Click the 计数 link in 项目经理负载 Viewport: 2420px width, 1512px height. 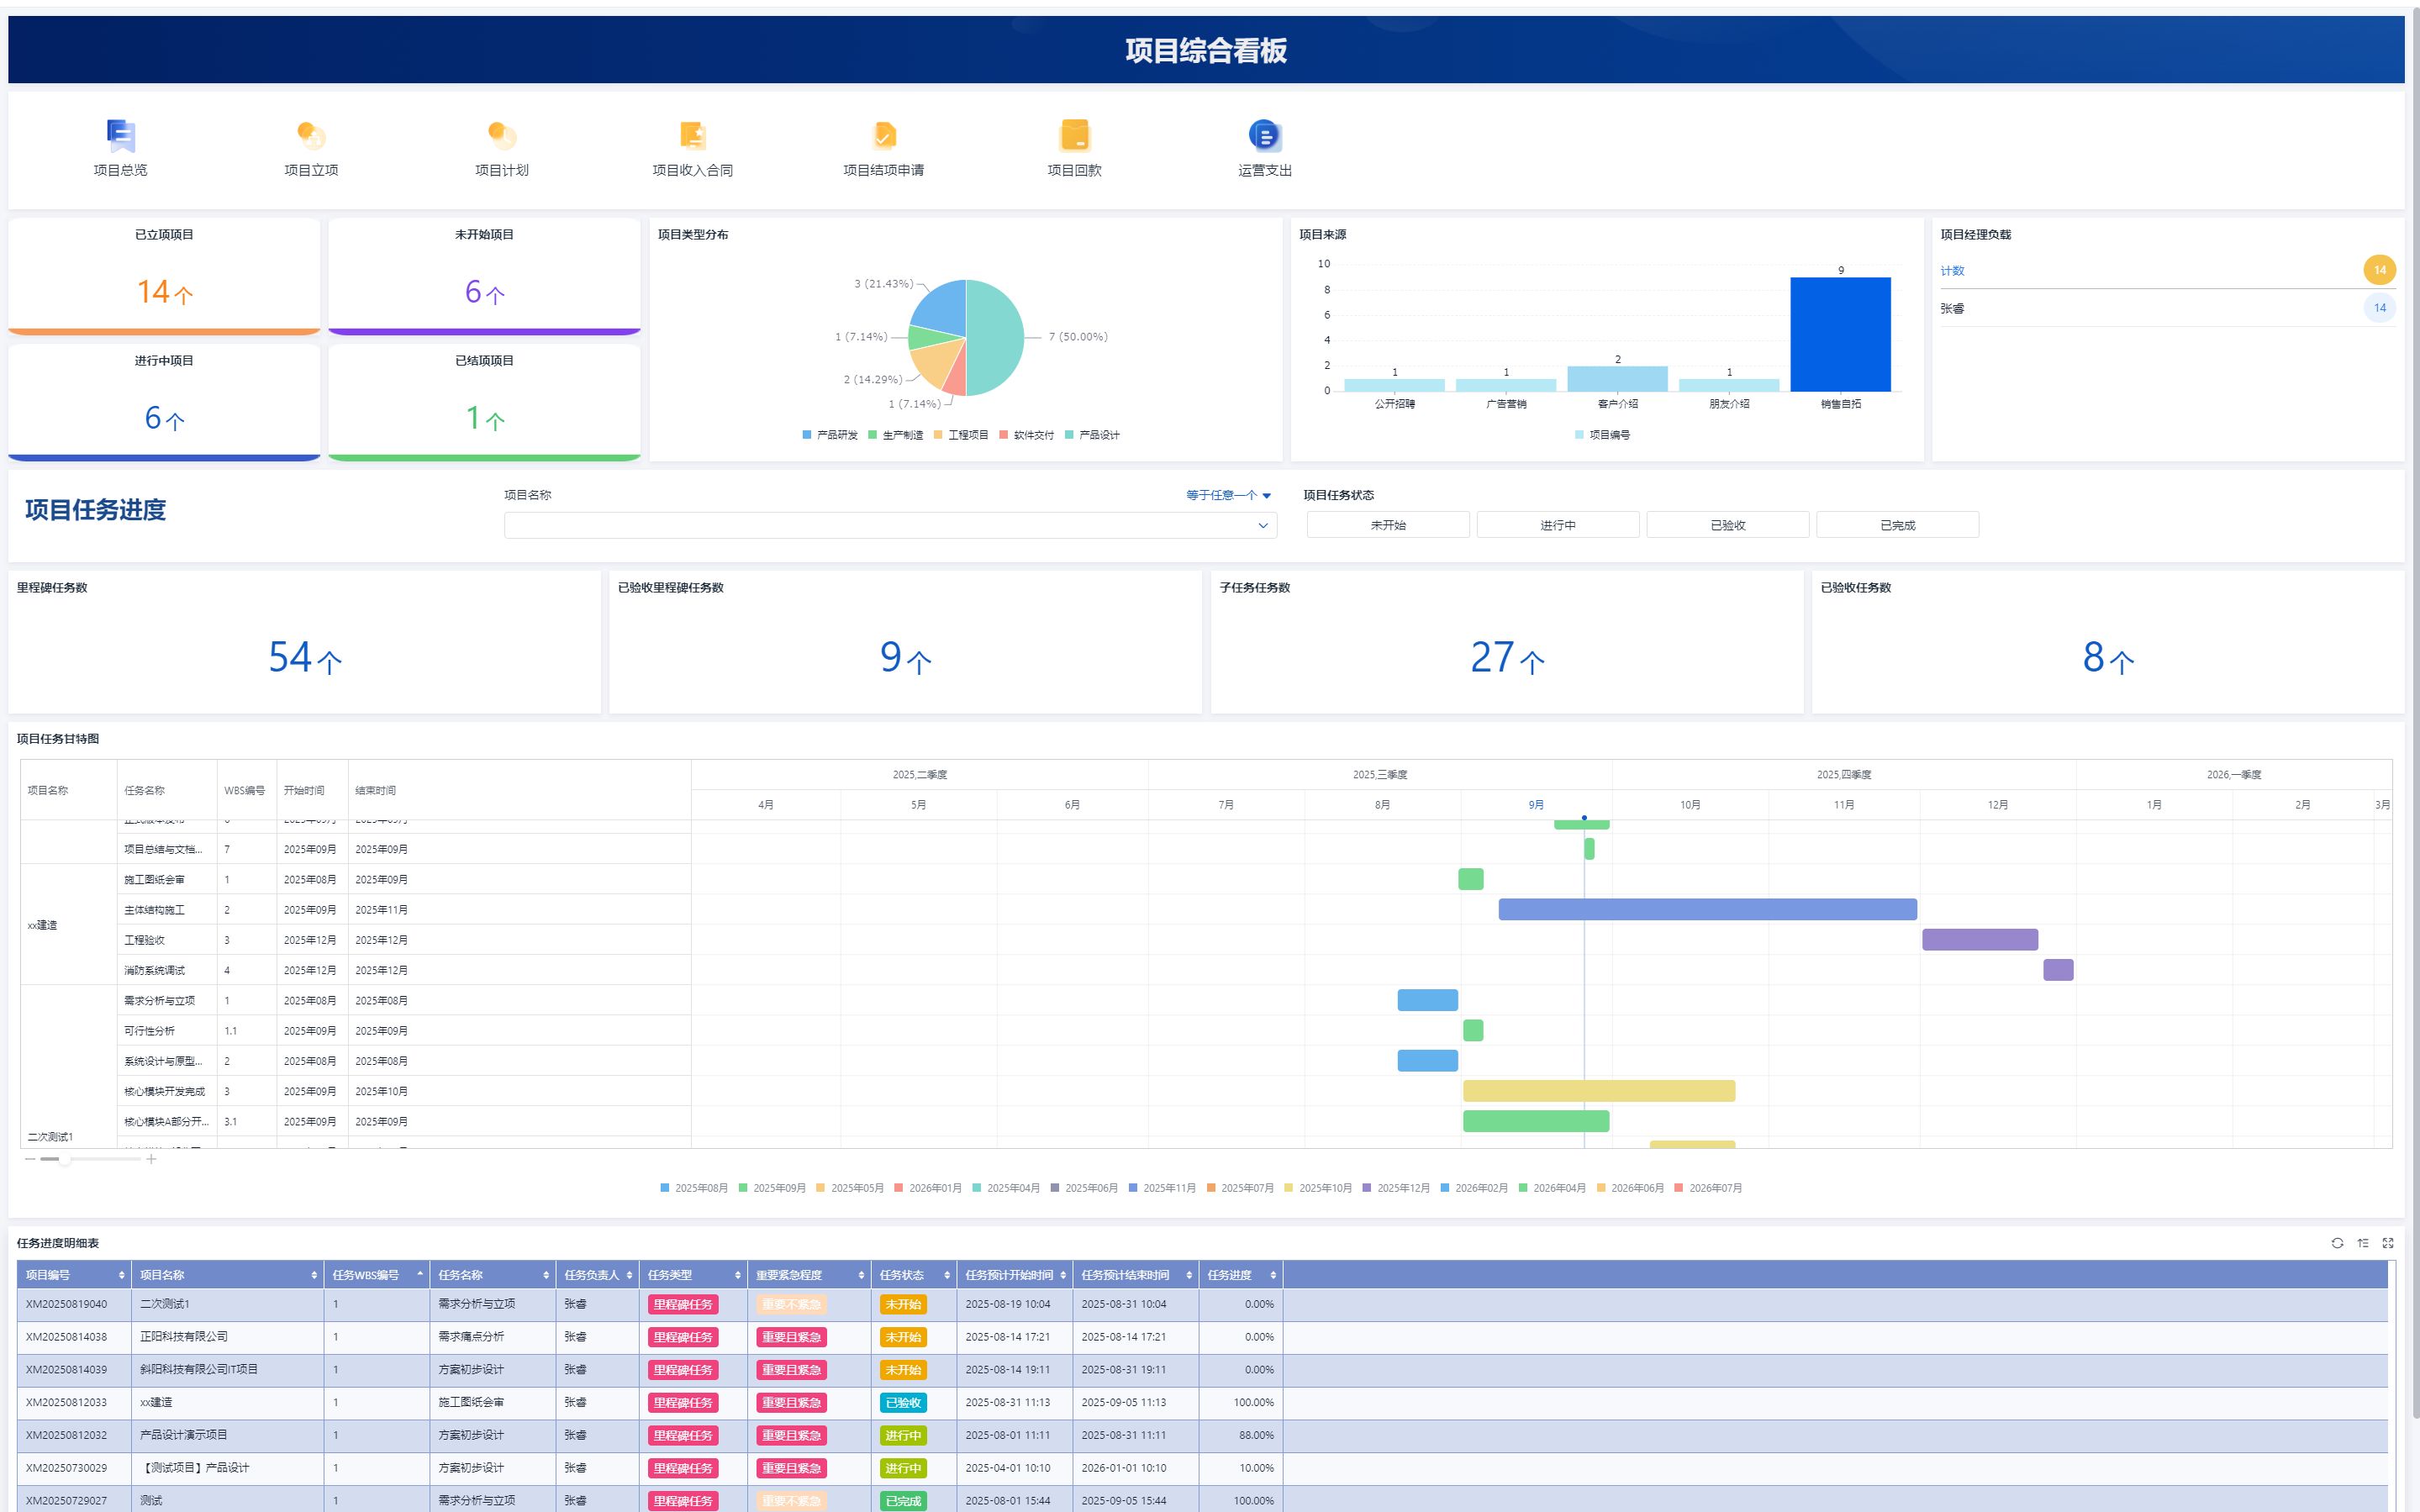[x=1952, y=271]
